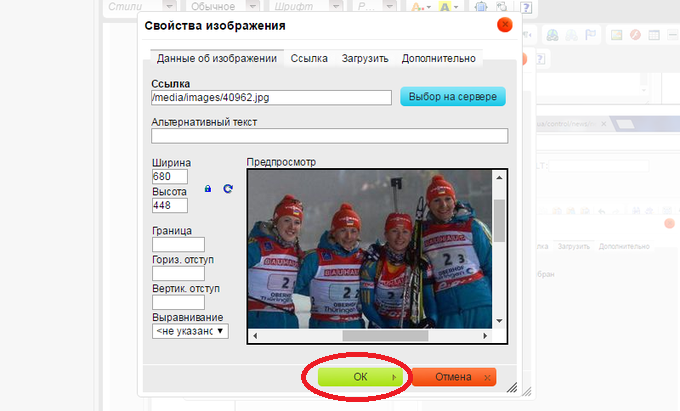Switch to the Ссылка tab

click(309, 59)
